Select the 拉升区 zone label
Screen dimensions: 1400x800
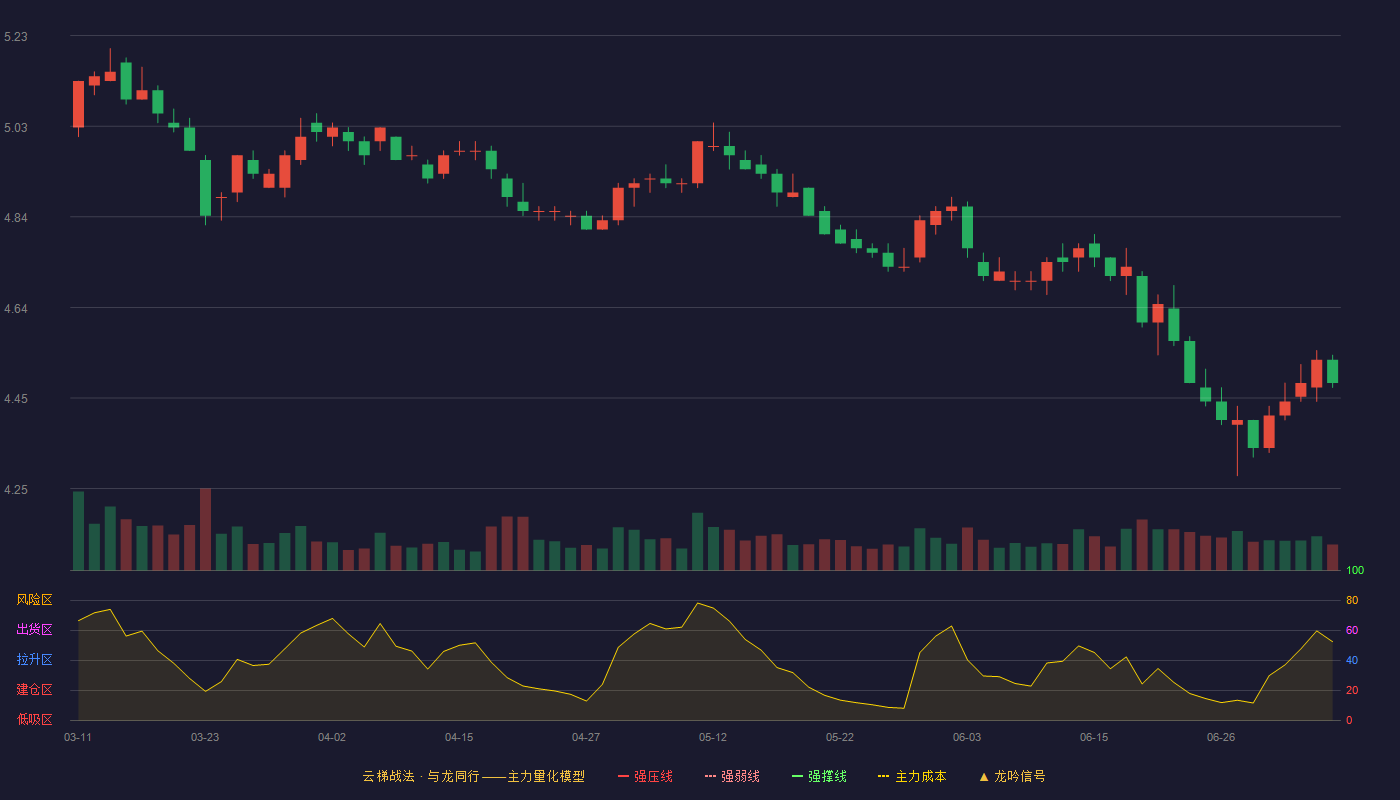34,660
